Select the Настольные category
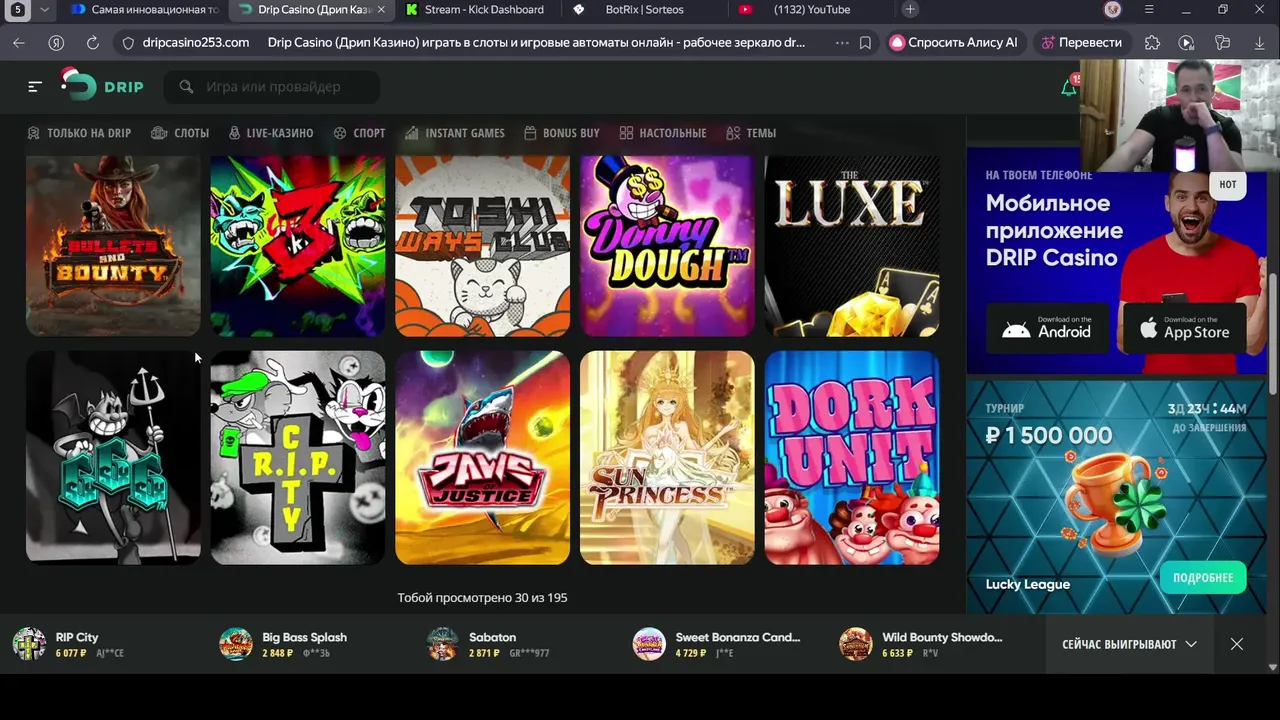Screen dimensions: 1280x720 [x=662, y=133]
